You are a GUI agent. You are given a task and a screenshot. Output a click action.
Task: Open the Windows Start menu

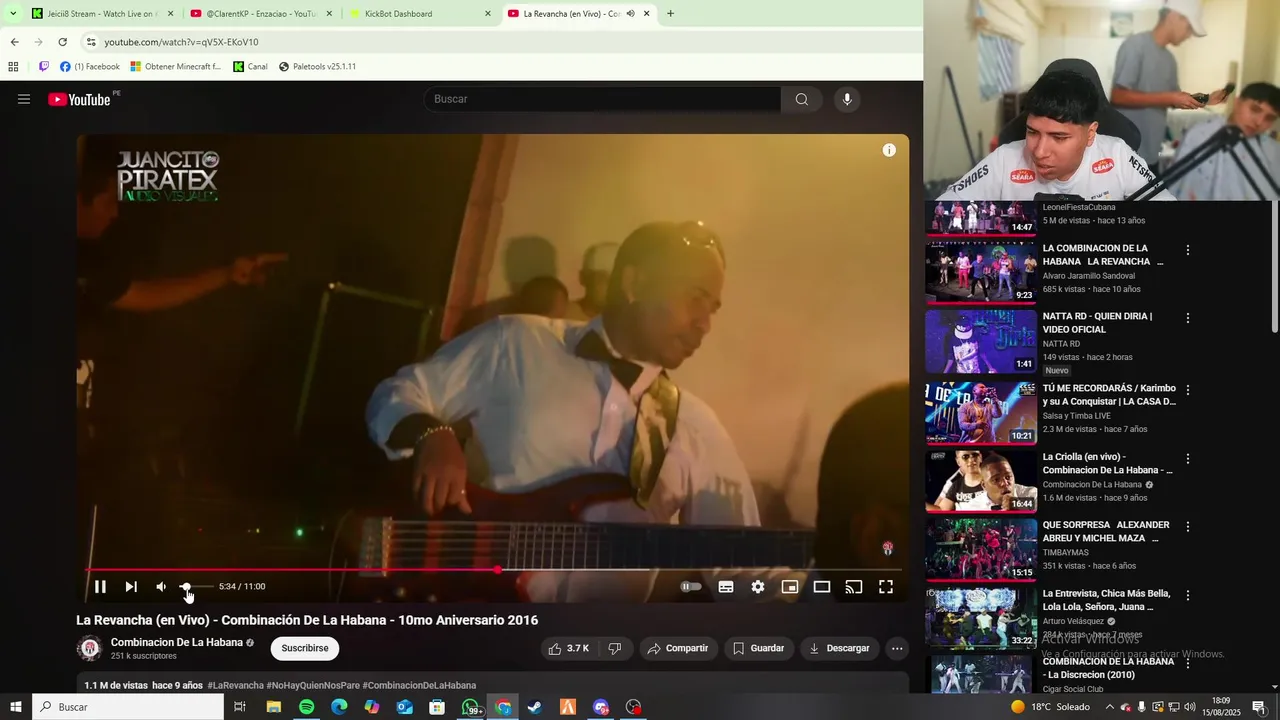tap(16, 707)
